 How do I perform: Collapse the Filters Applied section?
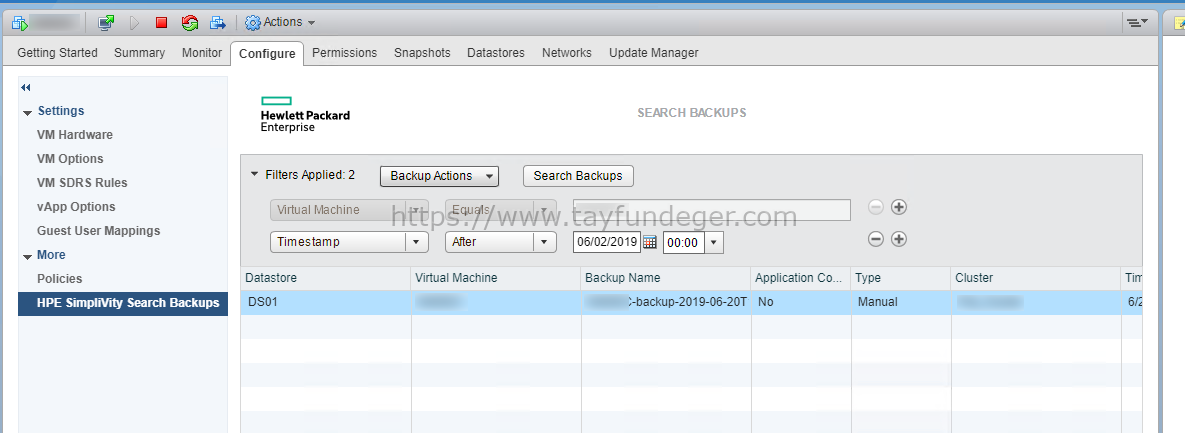click(x=254, y=175)
